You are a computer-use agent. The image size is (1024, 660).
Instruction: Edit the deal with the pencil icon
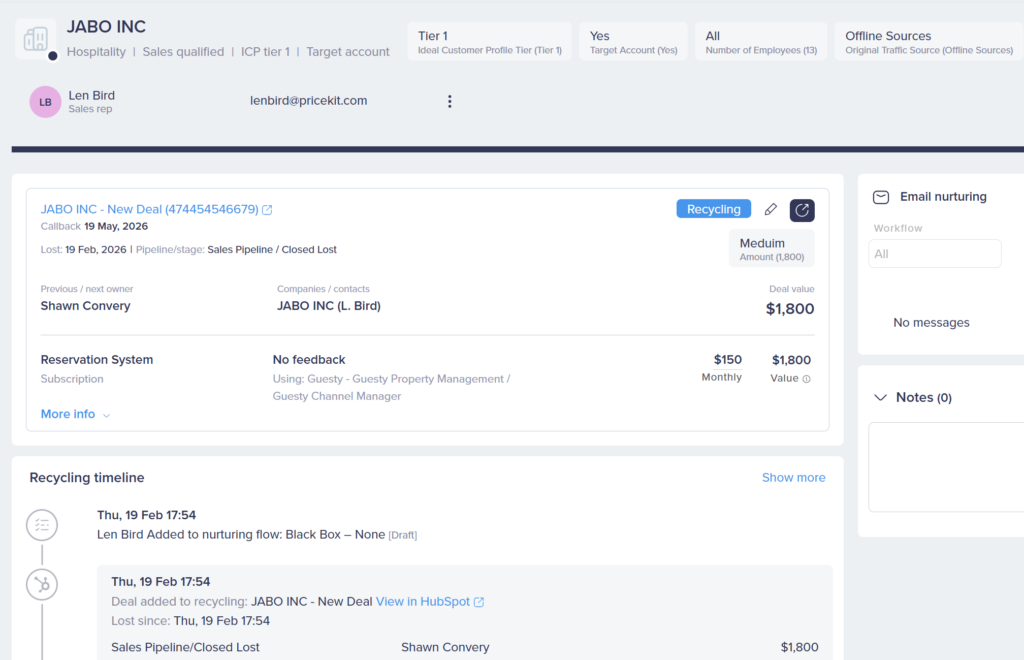[770, 210]
